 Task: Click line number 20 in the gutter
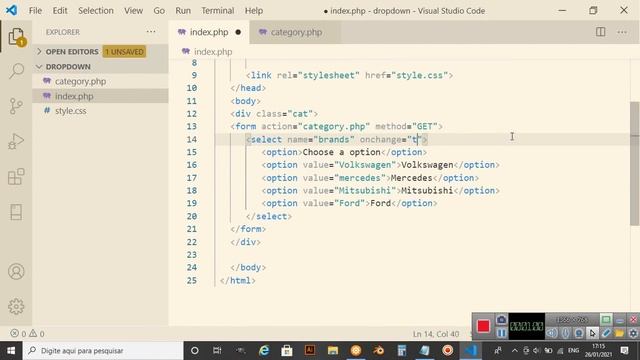(x=192, y=216)
